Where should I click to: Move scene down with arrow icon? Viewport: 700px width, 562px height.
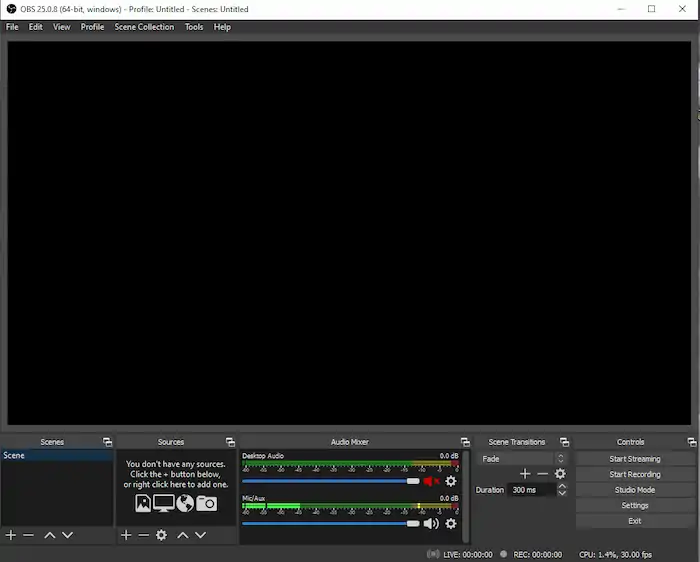[67, 535]
